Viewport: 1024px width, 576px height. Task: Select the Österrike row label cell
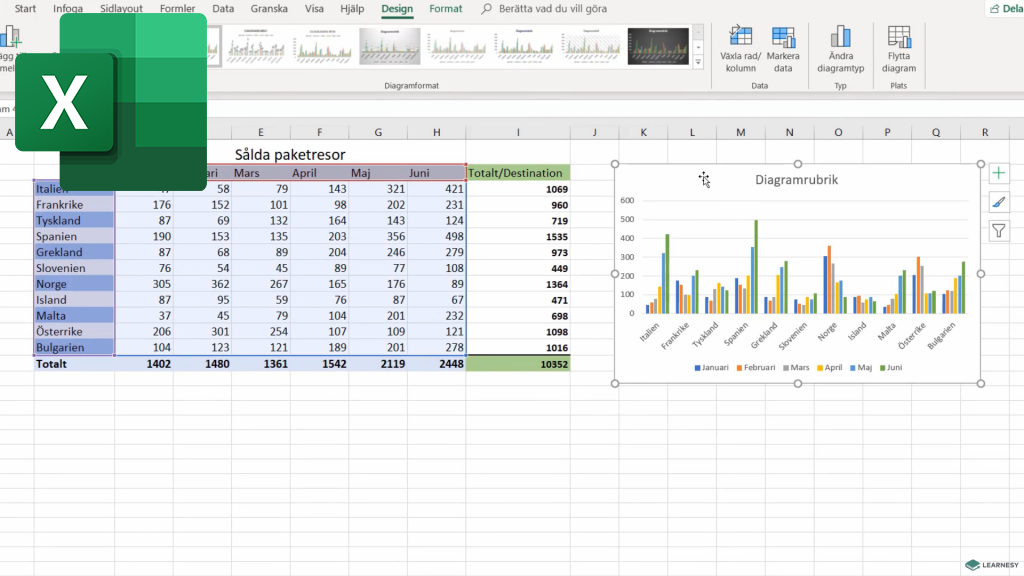pos(74,332)
